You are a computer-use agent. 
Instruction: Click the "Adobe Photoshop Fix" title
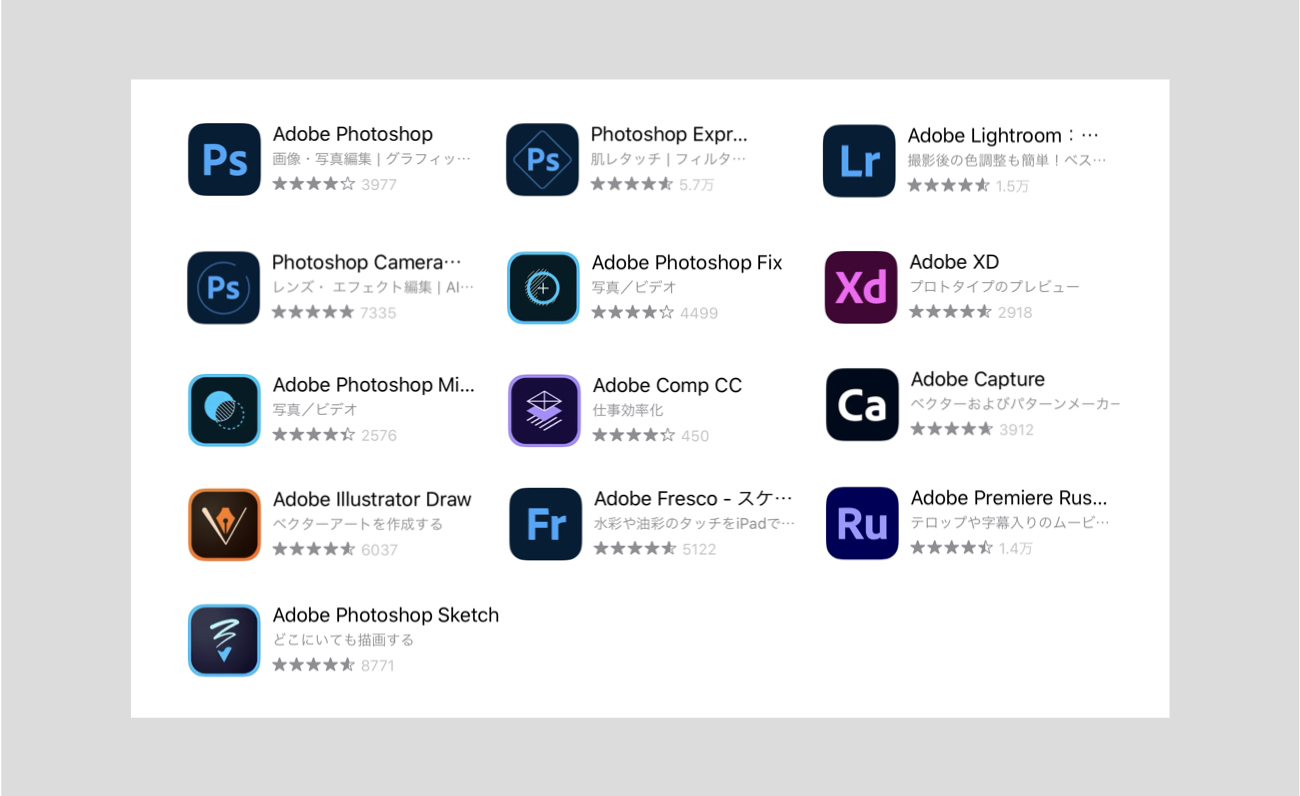pos(687,262)
